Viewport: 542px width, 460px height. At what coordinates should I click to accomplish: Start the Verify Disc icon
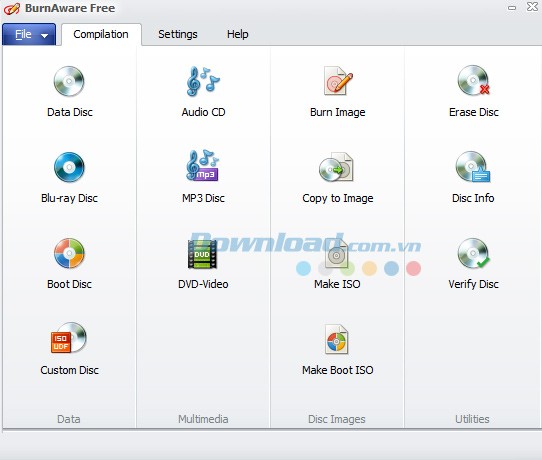pos(474,253)
